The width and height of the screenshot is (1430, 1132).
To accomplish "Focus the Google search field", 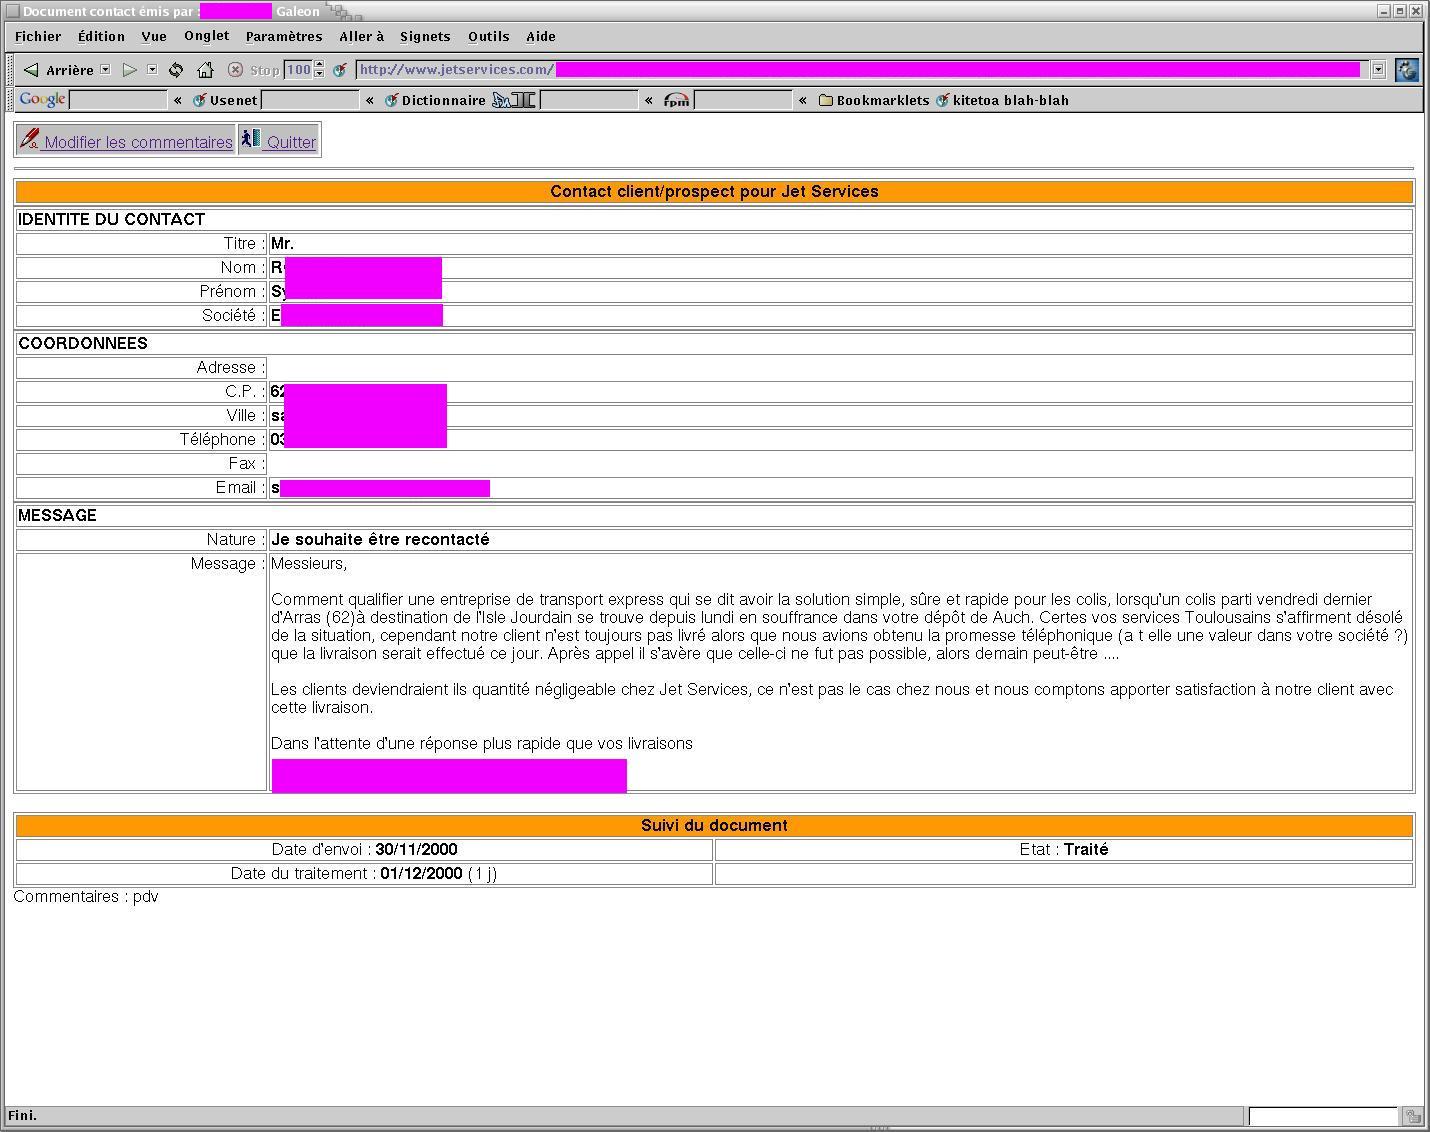I will [x=118, y=100].
